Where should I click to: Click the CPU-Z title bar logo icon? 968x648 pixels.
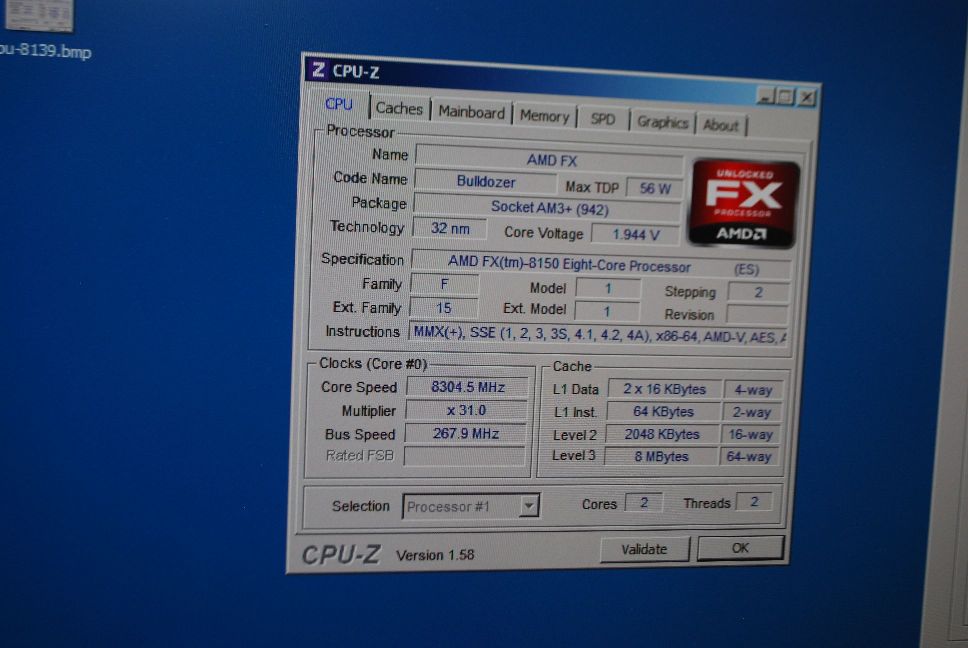click(x=318, y=70)
